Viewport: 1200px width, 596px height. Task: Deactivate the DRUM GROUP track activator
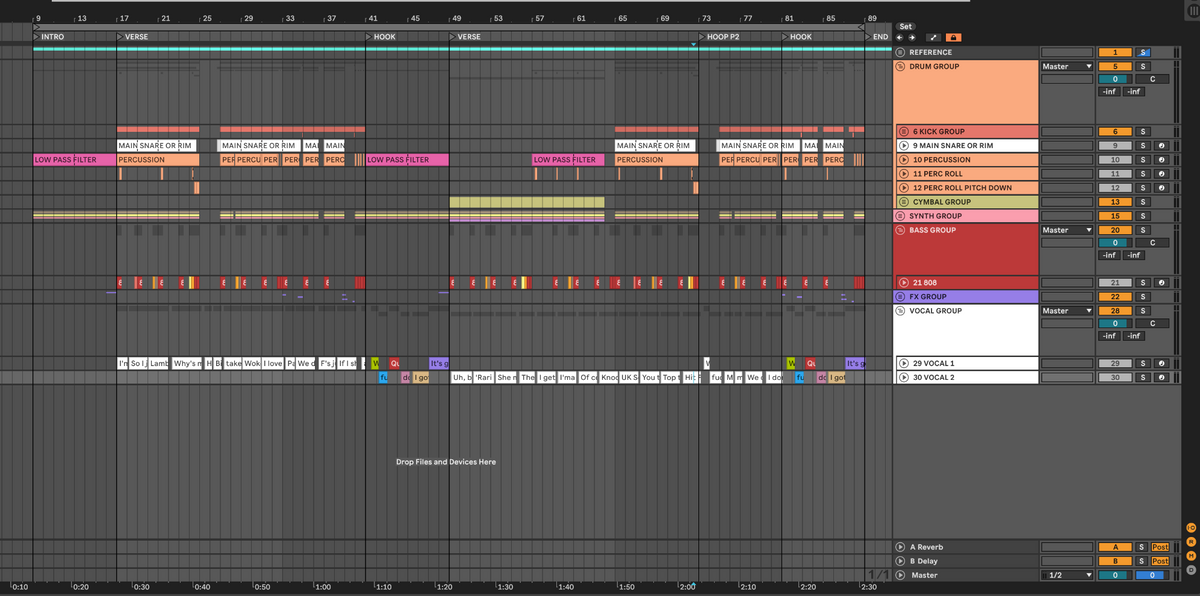click(1115, 67)
